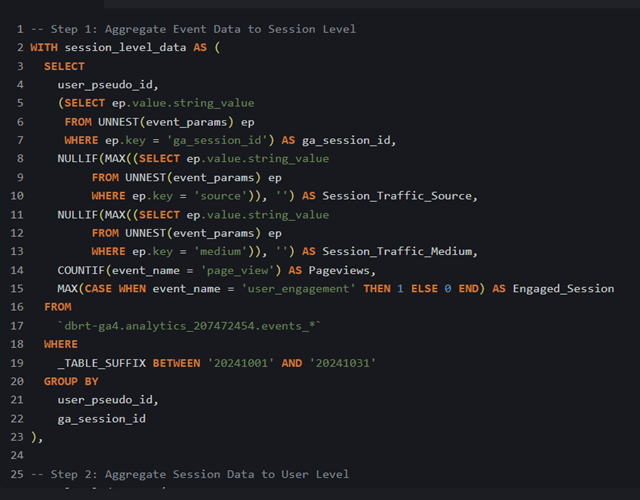The width and height of the screenshot is (640, 500).
Task: Click the CASE keyword on line 15
Action: point(98,289)
